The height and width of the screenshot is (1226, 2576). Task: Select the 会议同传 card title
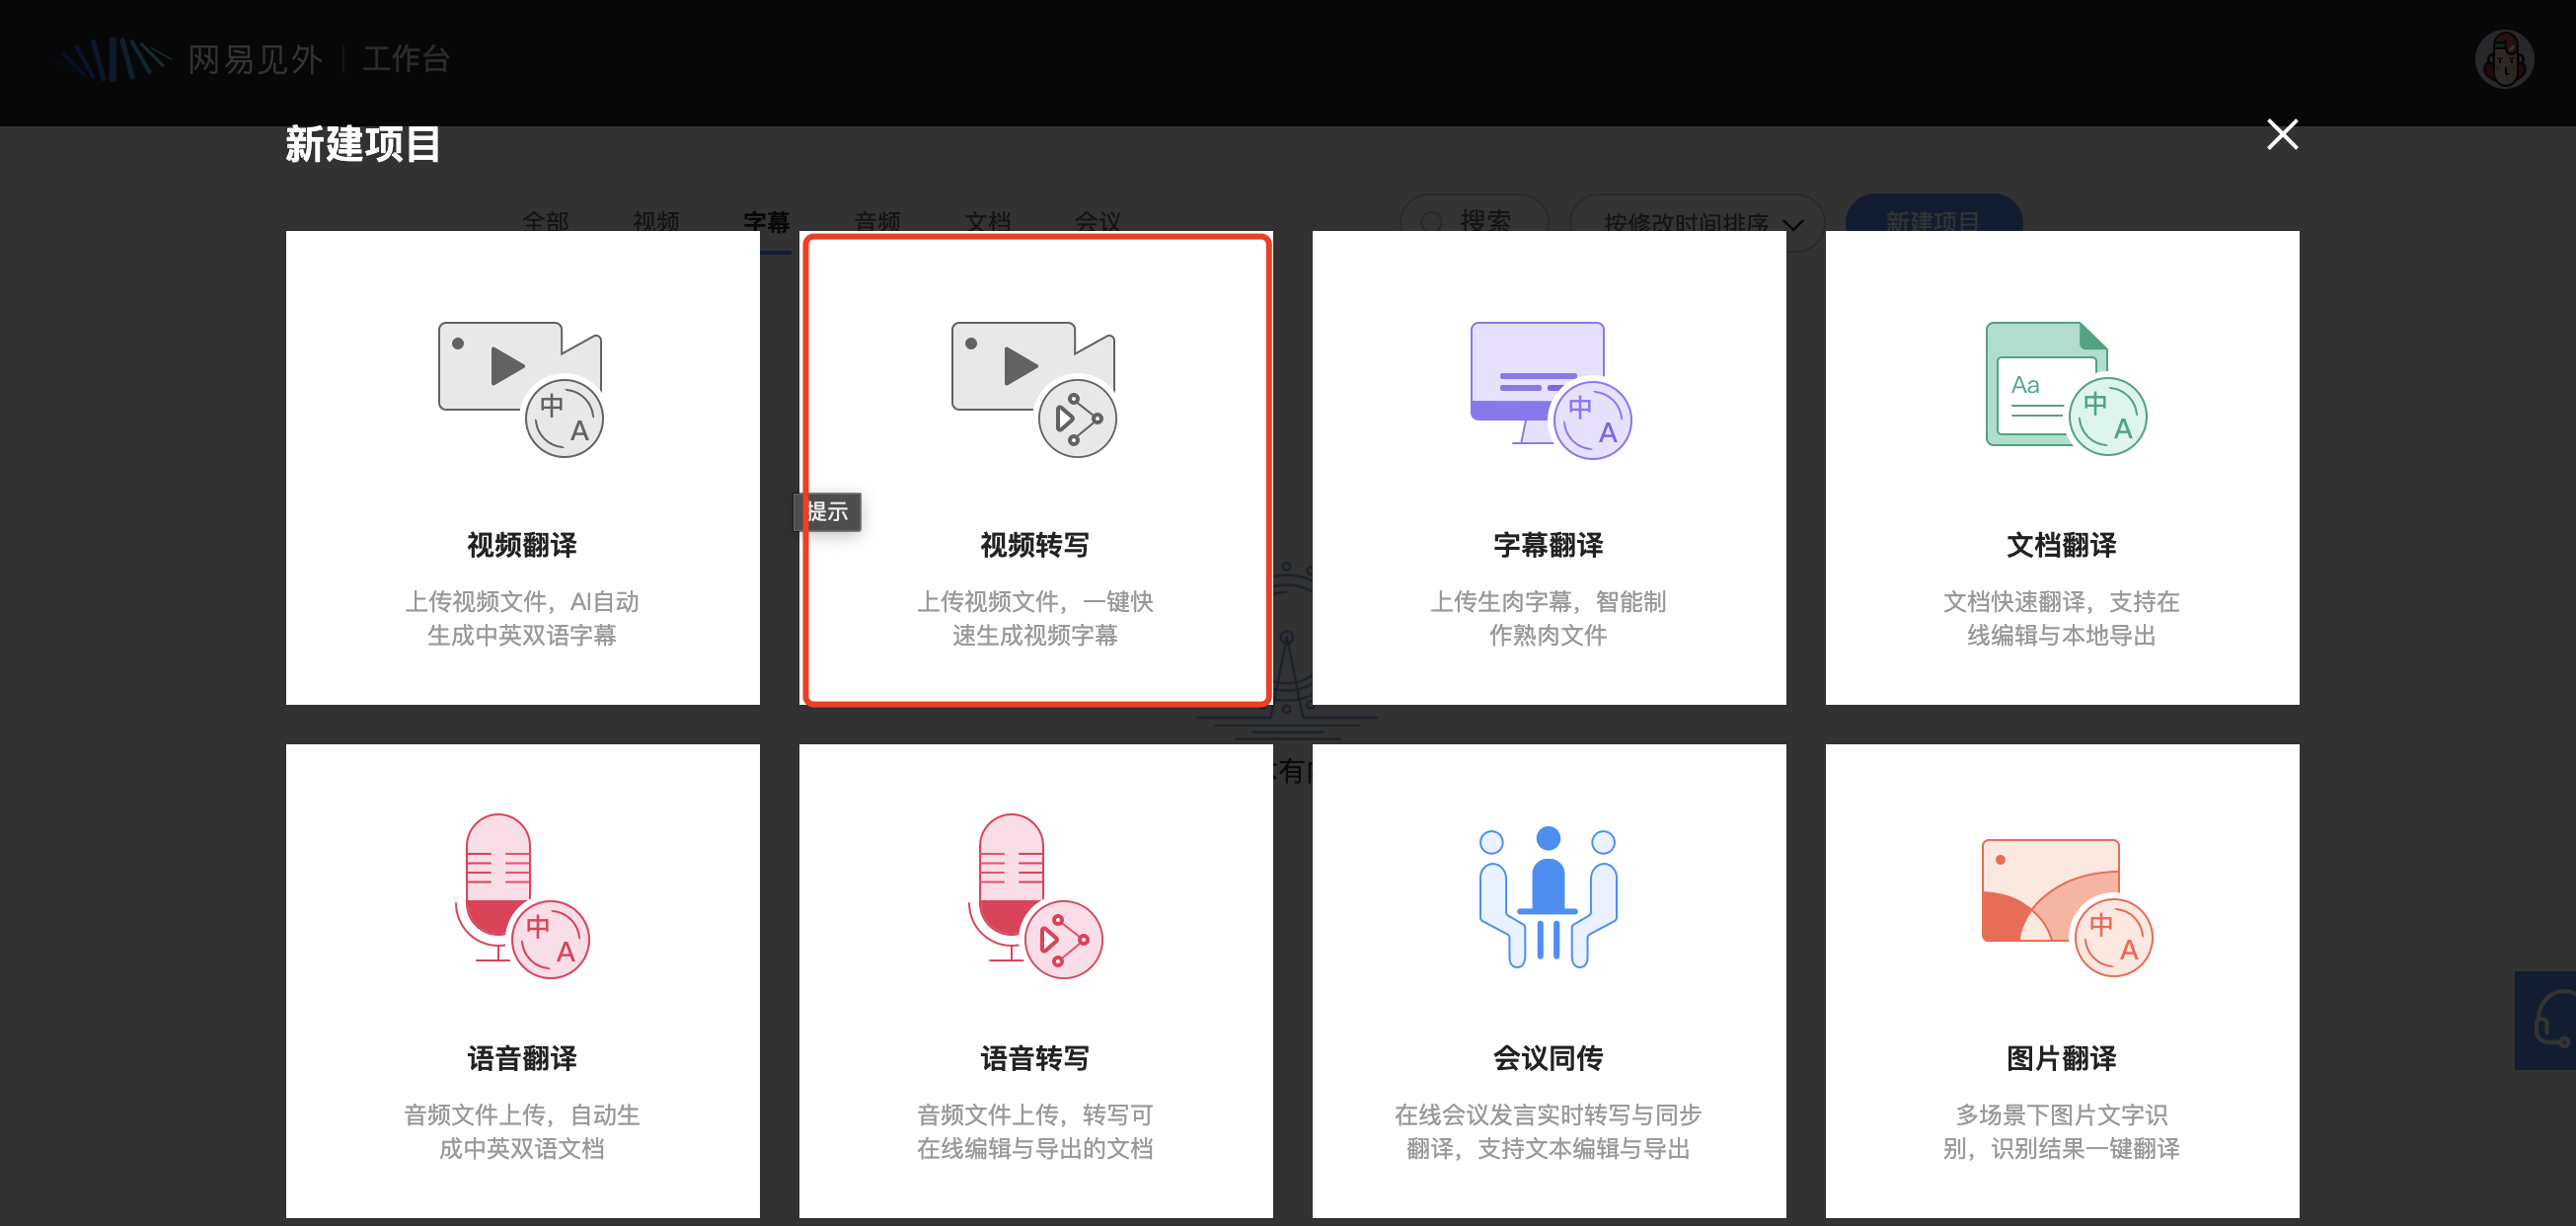[1548, 1058]
